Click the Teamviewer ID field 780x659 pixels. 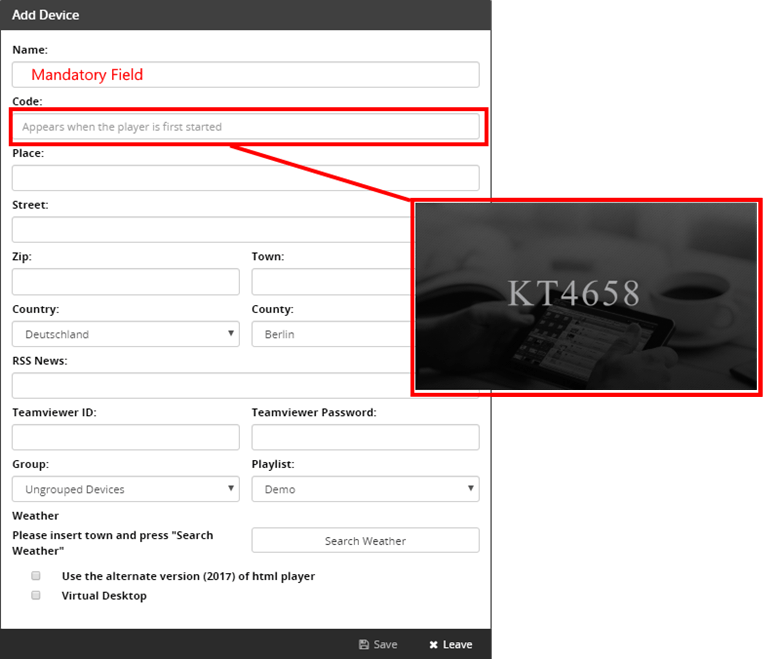click(x=126, y=437)
